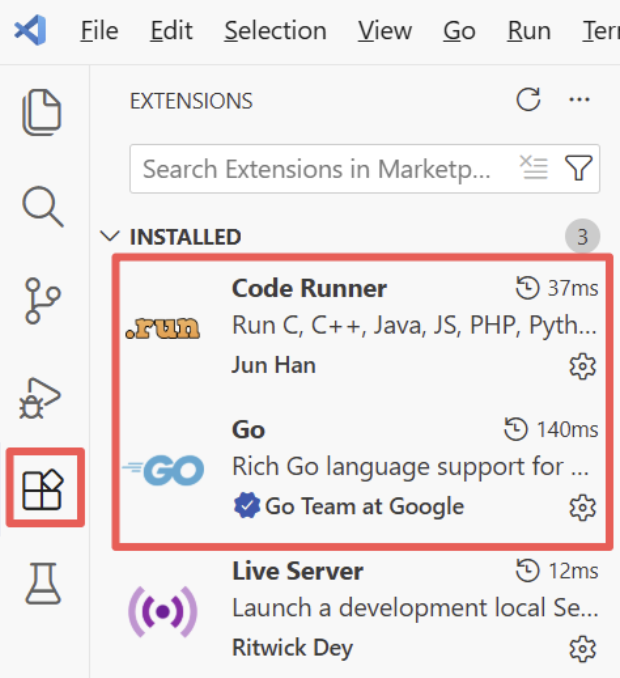Screen dimensions: 620x678
Task: Open the filter extensions funnel menu
Action: click(x=578, y=168)
